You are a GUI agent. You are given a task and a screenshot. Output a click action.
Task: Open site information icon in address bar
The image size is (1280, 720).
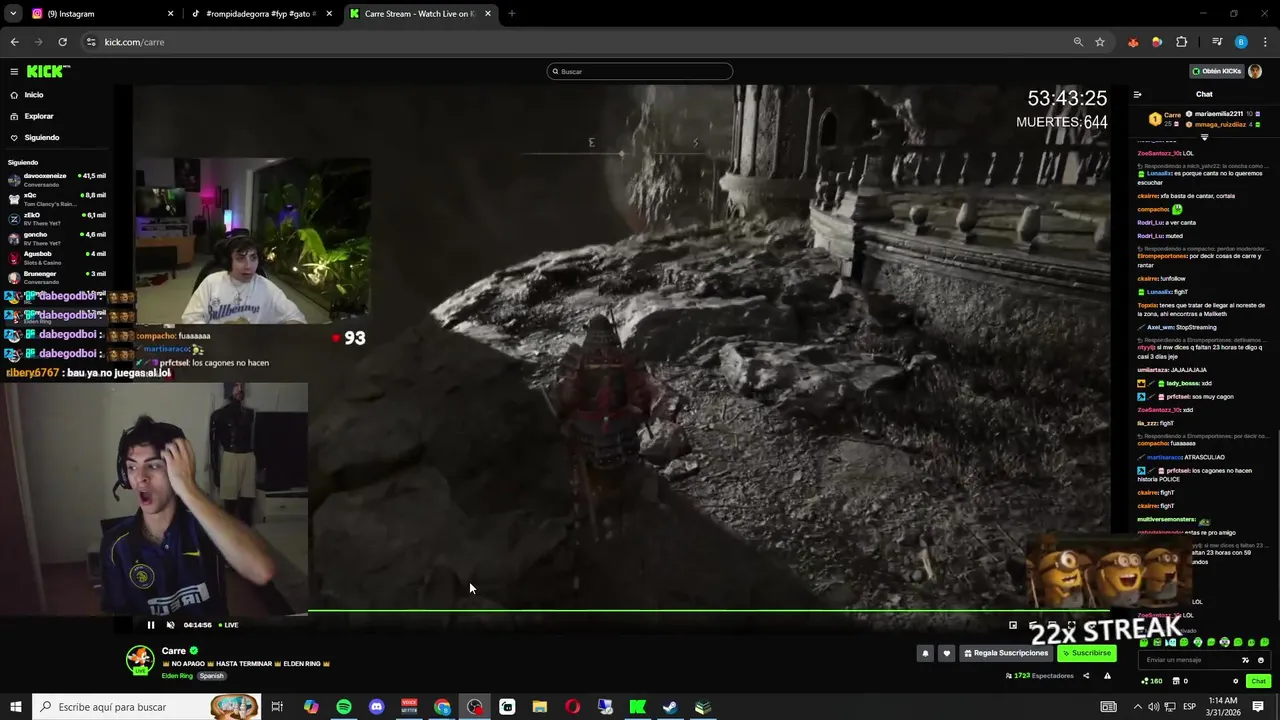[91, 42]
